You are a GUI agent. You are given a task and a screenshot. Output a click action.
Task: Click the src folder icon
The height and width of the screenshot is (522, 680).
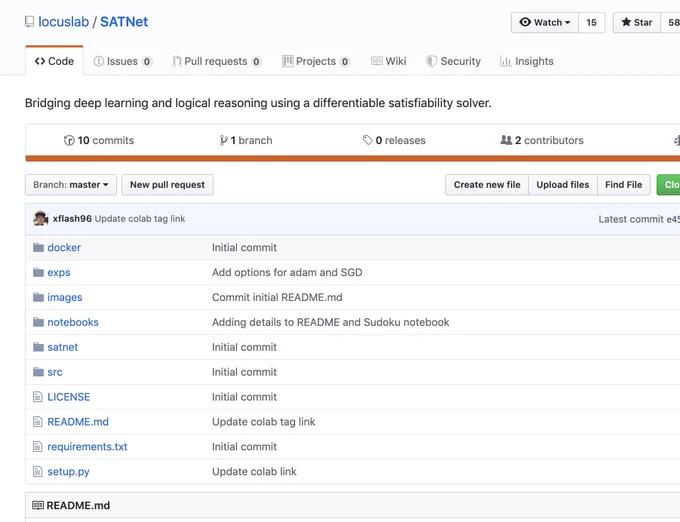pos(38,372)
